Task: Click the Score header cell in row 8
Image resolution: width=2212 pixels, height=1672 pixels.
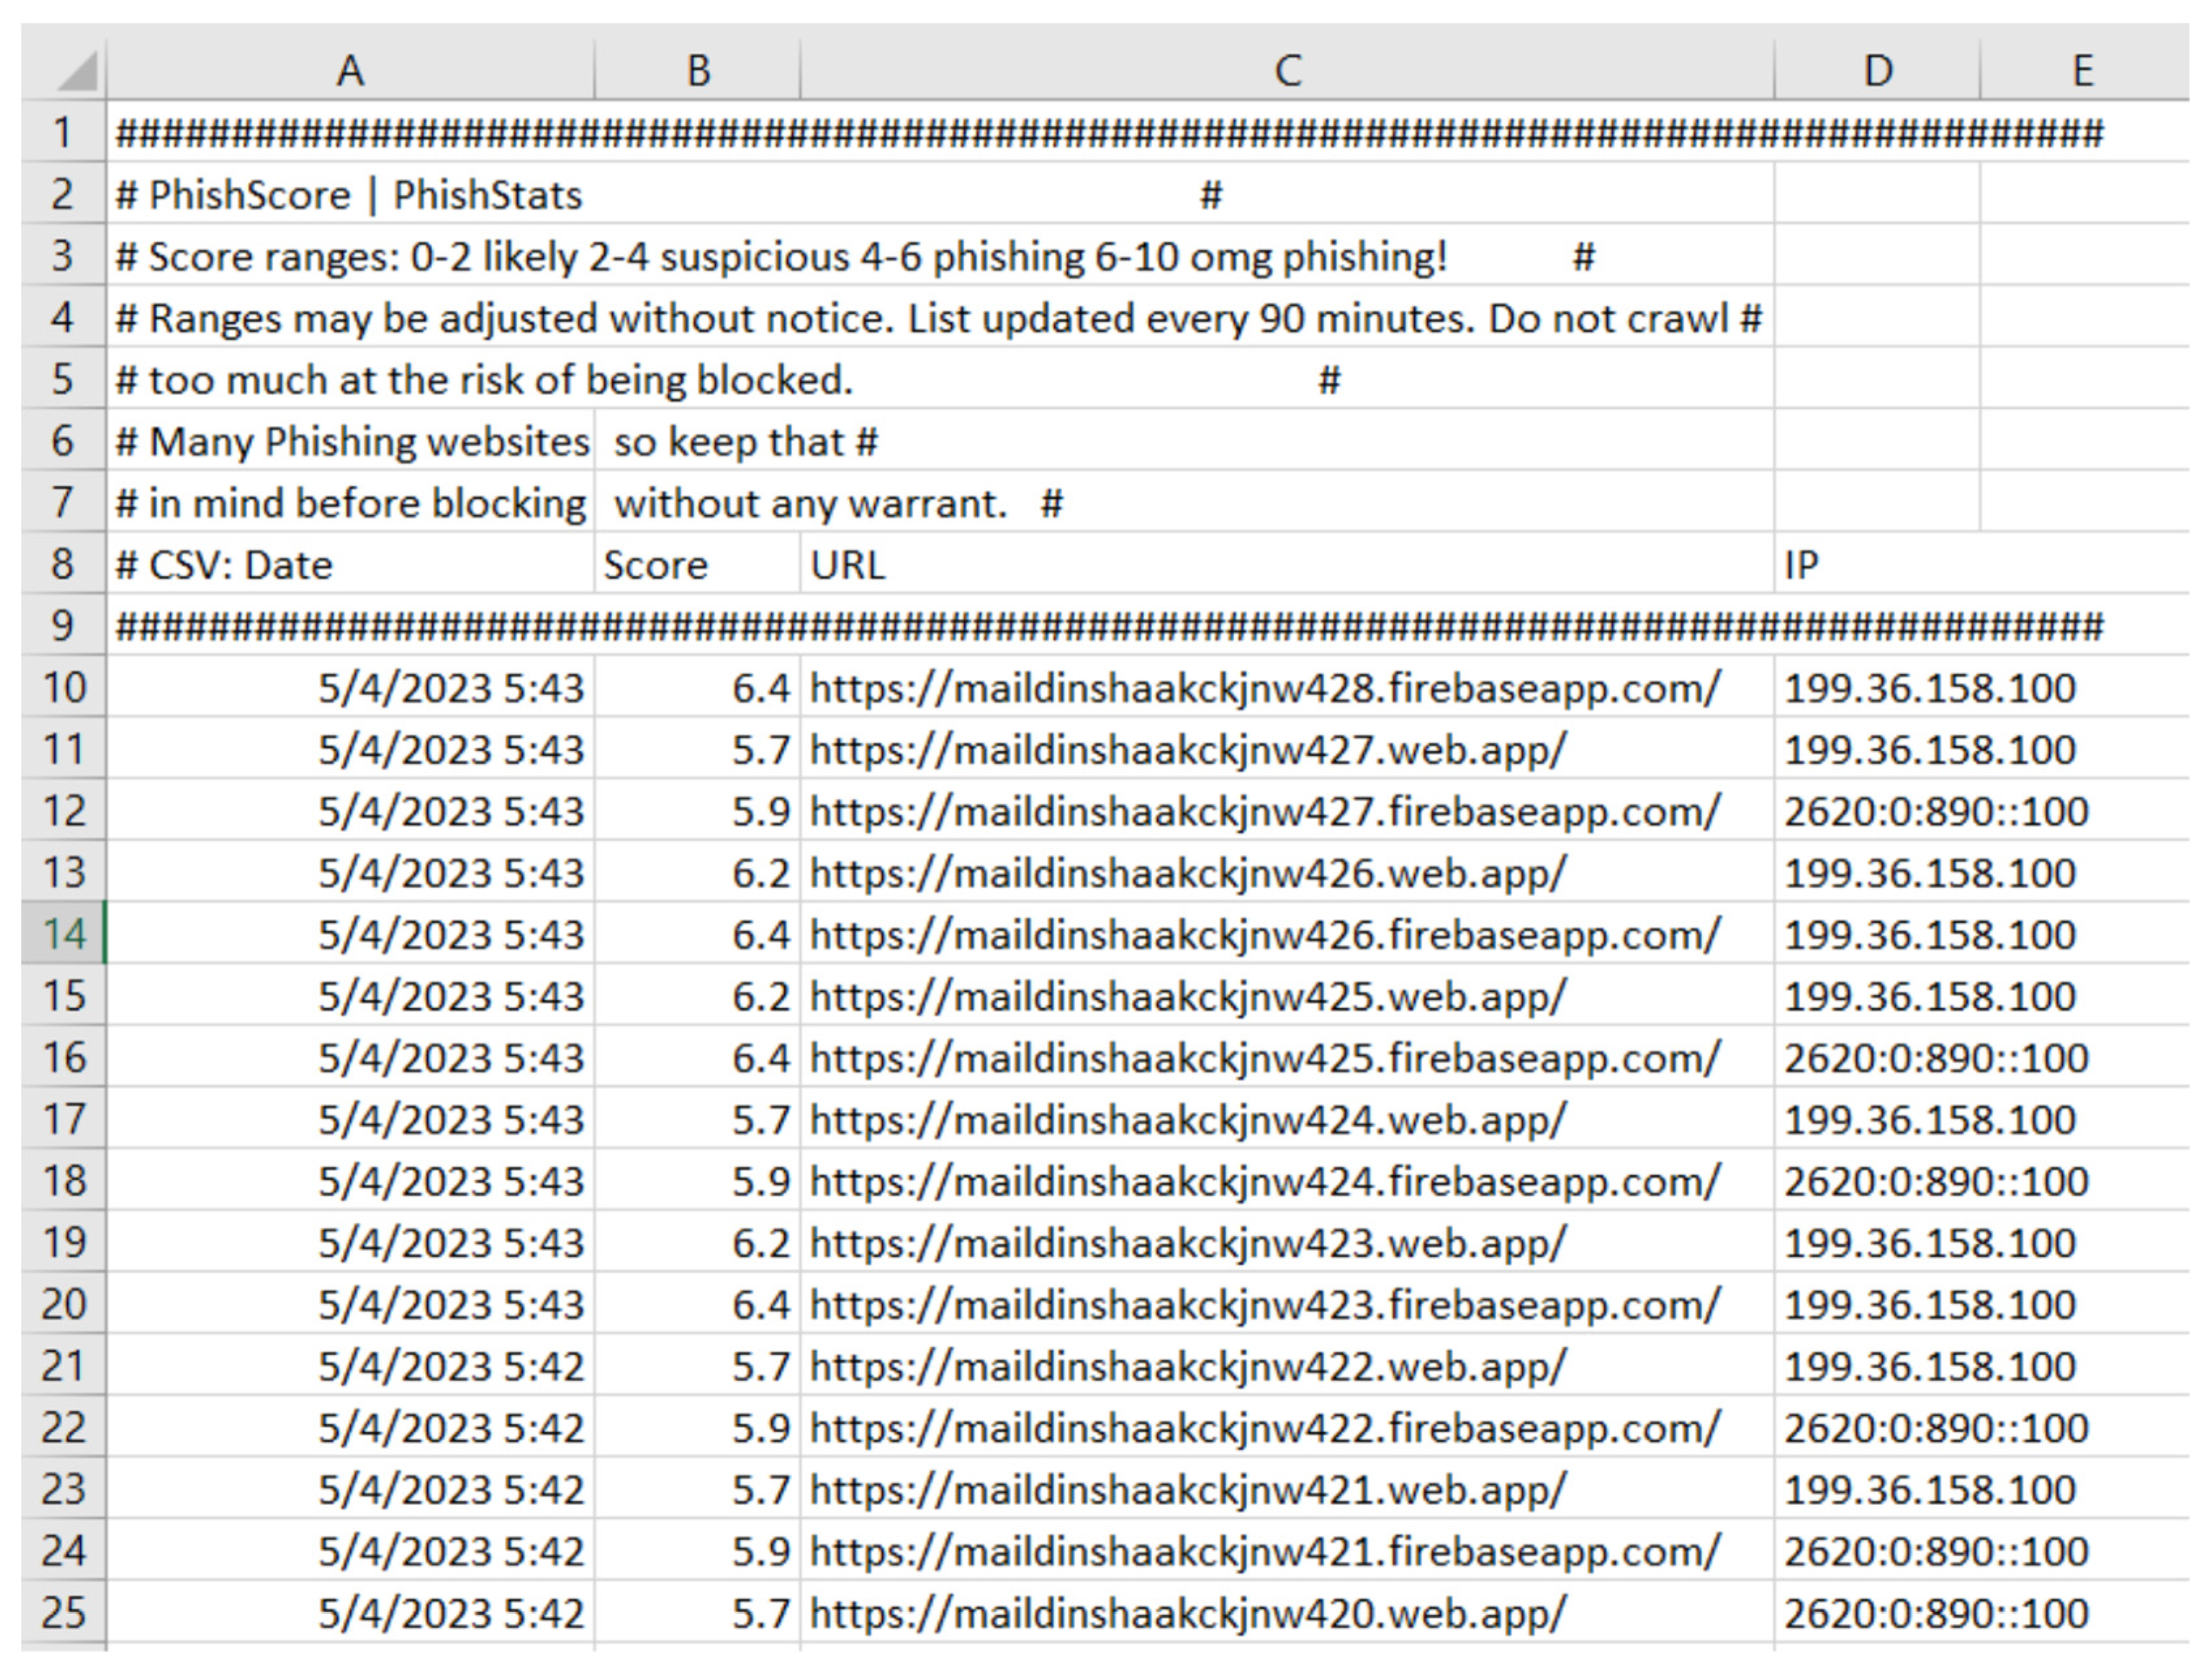Action: tap(656, 565)
